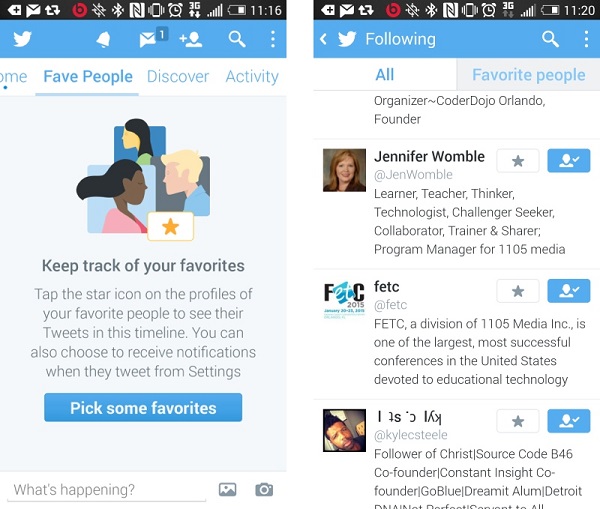Tap search icon in Following header
The height and width of the screenshot is (509, 600).
pos(550,39)
